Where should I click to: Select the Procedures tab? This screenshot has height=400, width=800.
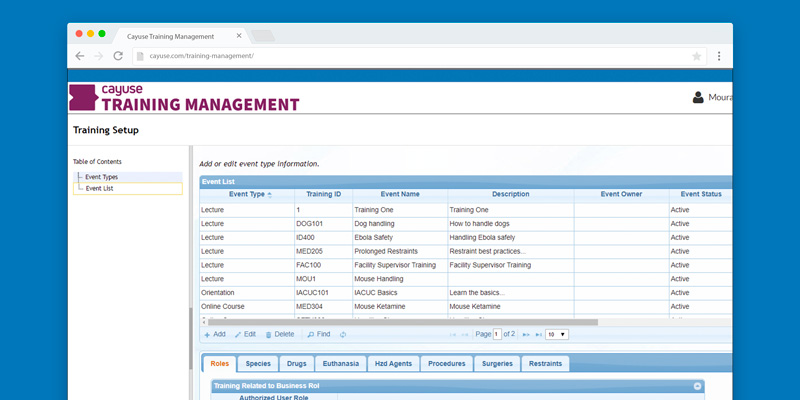(447, 364)
